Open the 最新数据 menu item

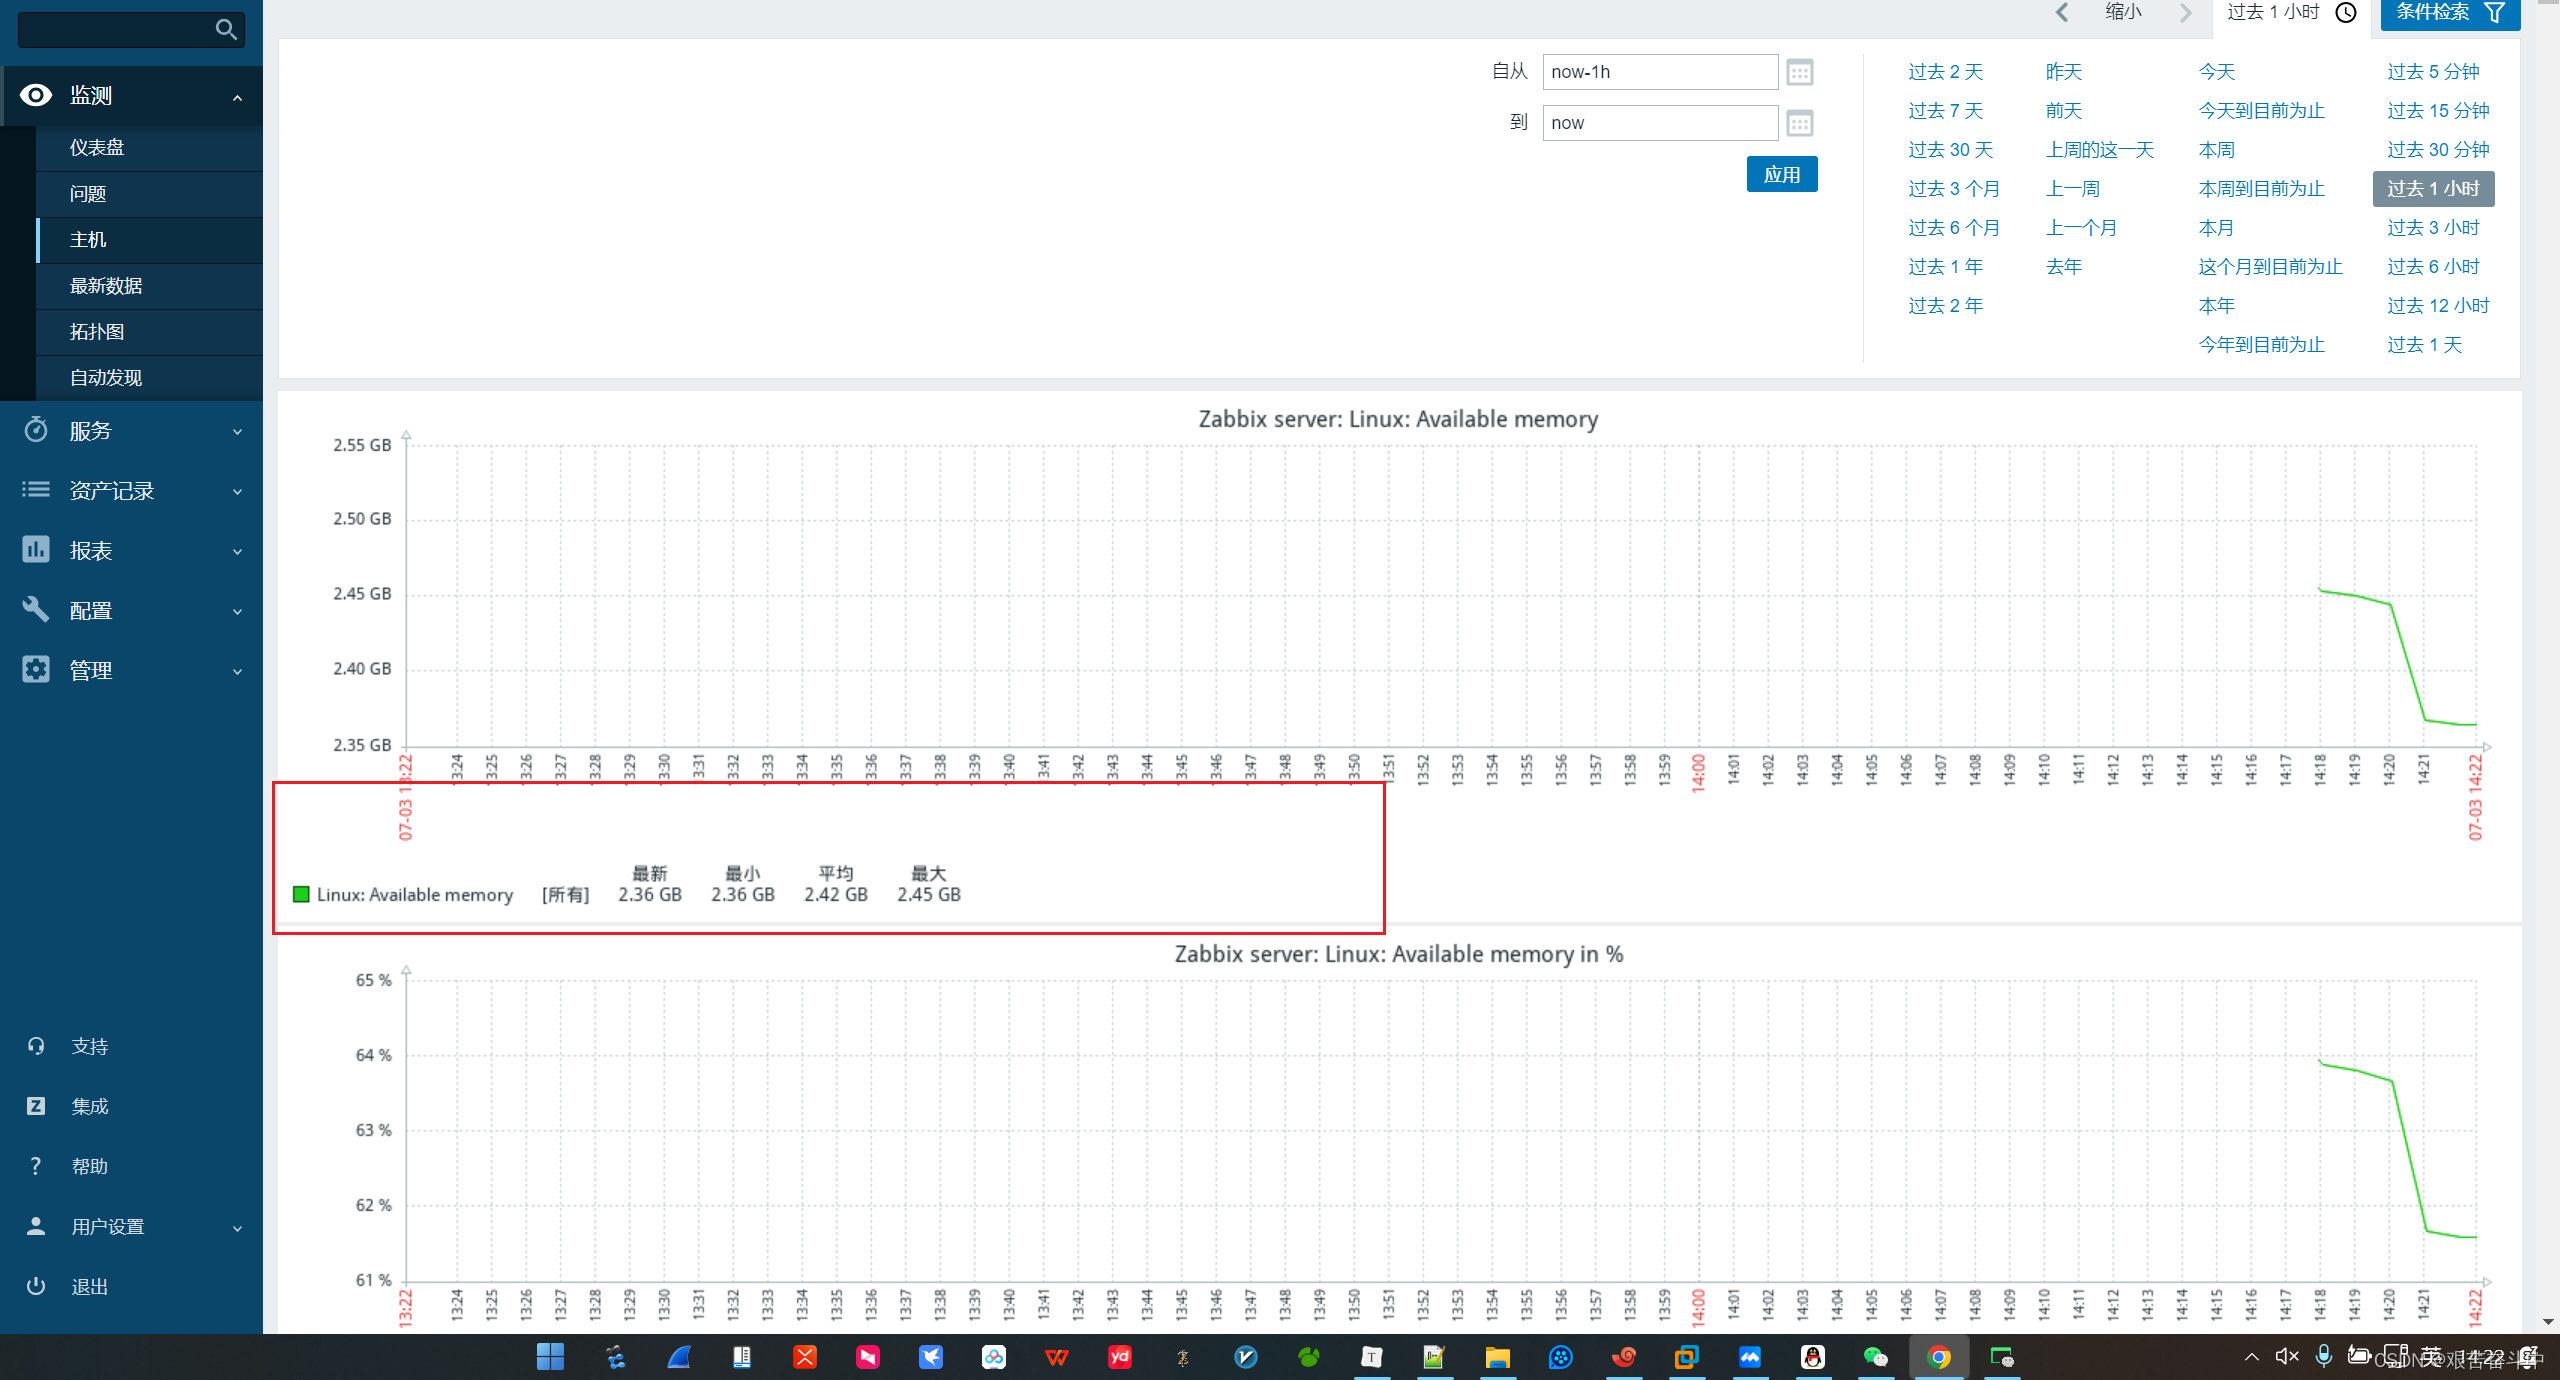coord(105,286)
